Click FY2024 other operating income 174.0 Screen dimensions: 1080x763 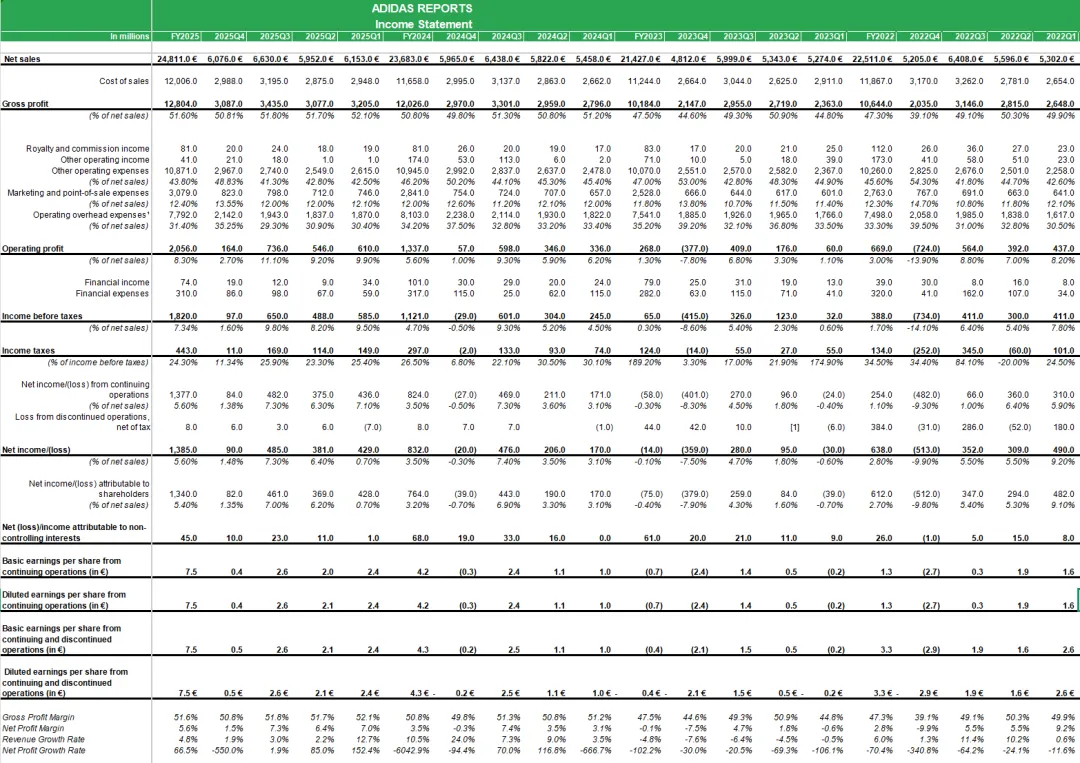(418, 160)
